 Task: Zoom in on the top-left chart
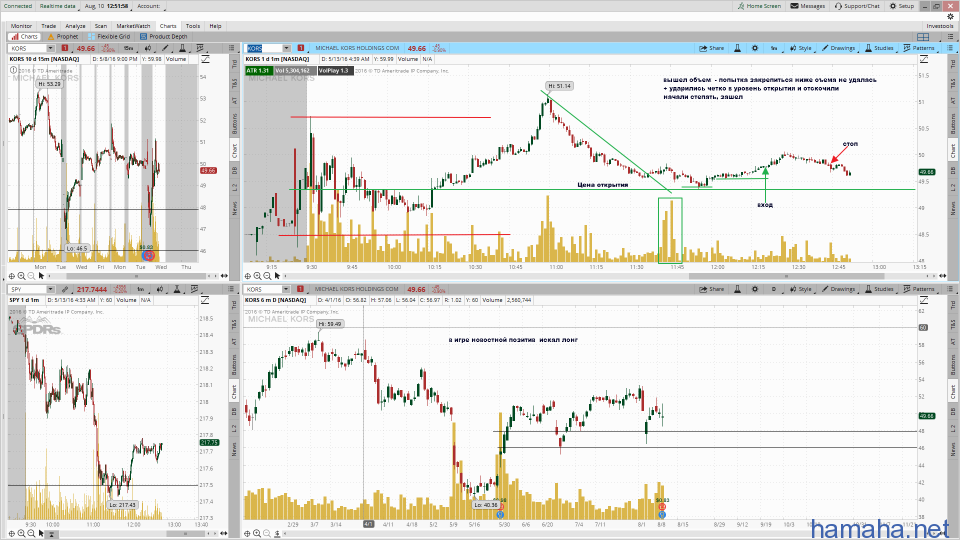21,276
